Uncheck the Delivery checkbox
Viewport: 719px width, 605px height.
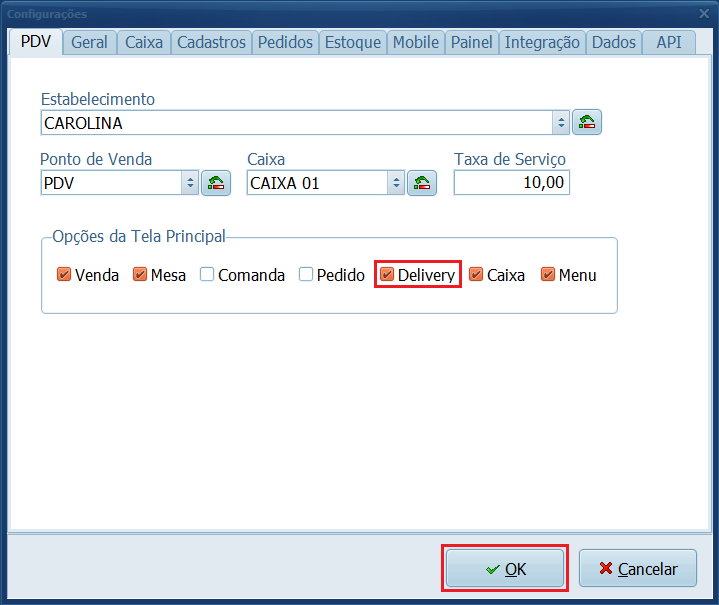coord(387,275)
